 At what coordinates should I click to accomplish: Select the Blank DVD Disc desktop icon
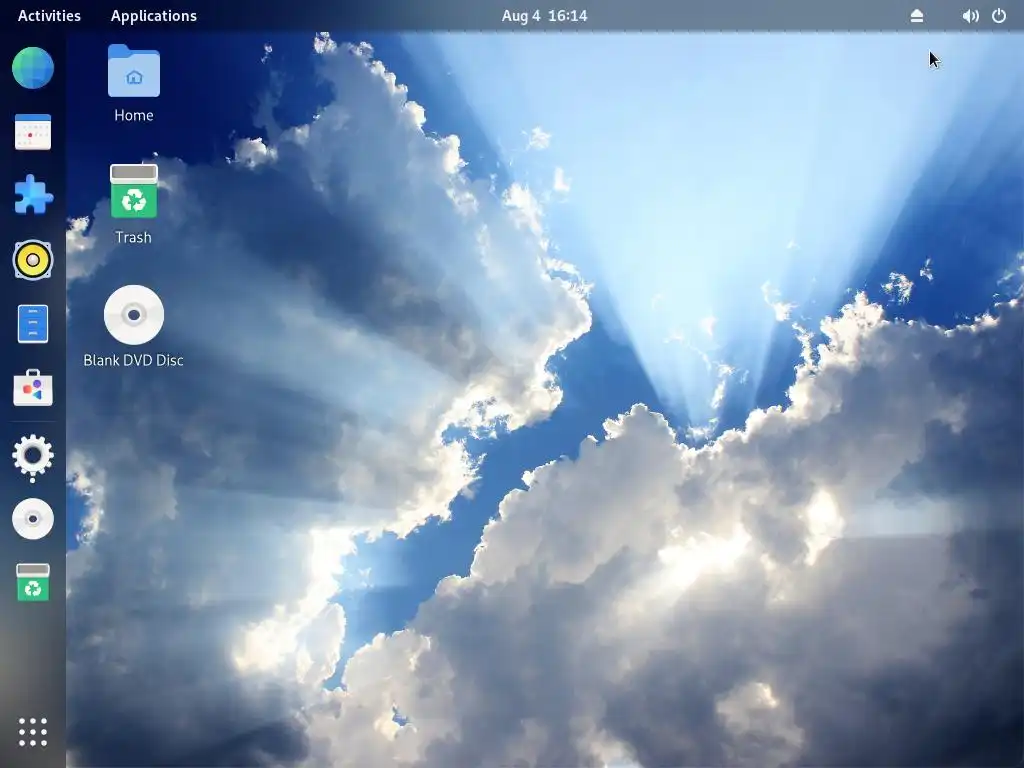coord(134,315)
